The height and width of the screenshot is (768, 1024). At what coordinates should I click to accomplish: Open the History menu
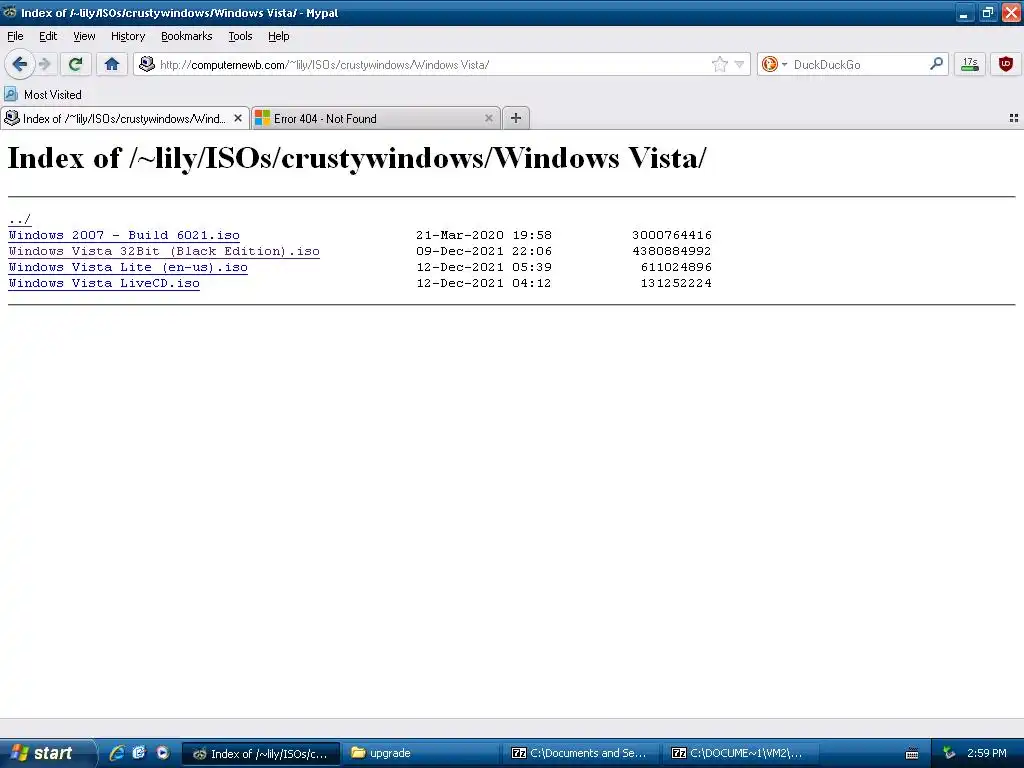point(127,37)
